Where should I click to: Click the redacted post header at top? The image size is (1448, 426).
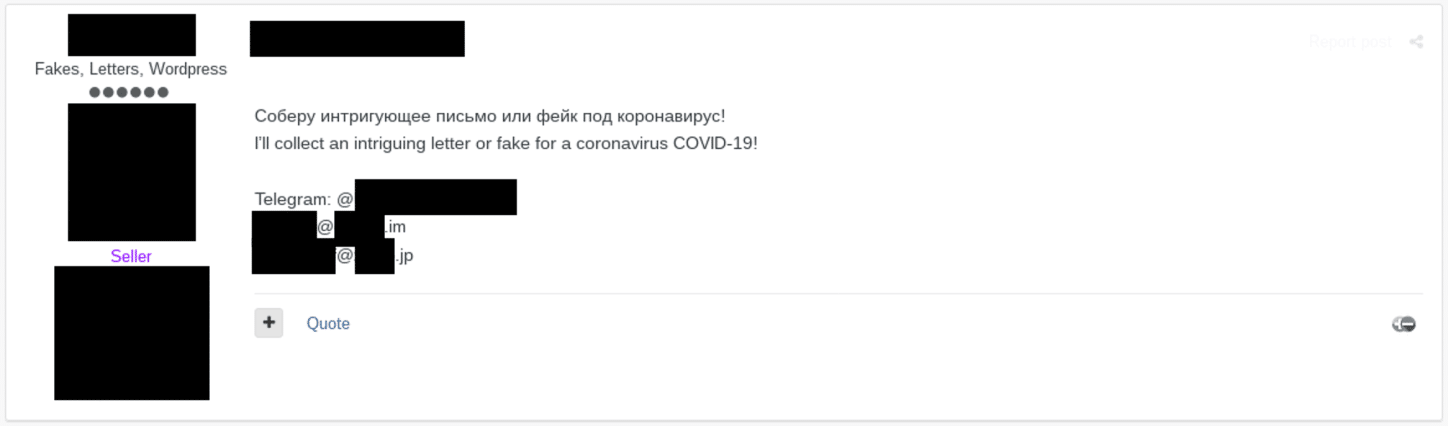tap(357, 39)
